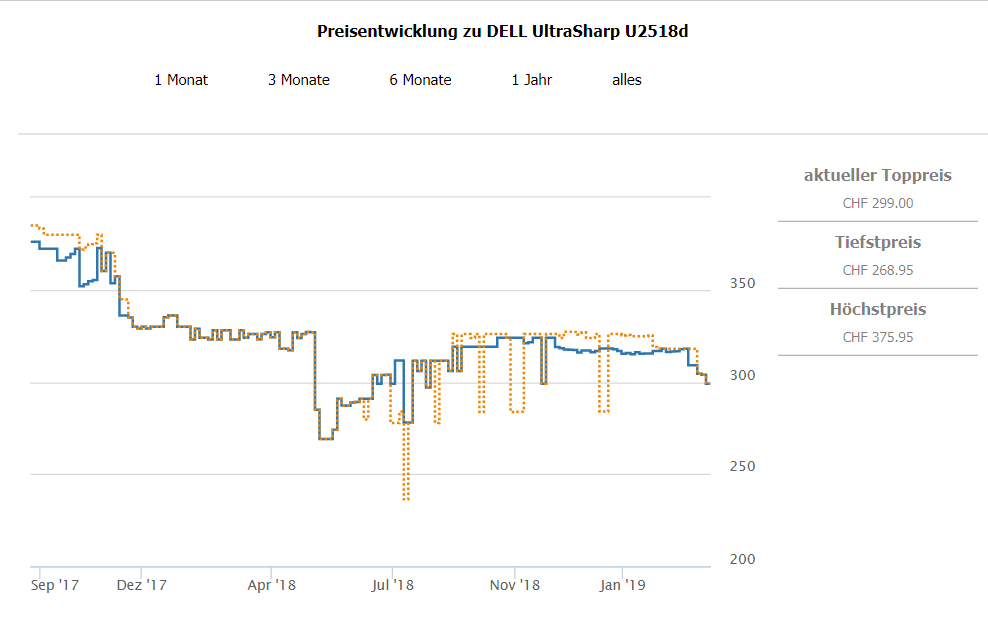Click the '200' y-axis label
988x617 pixels.
742,559
